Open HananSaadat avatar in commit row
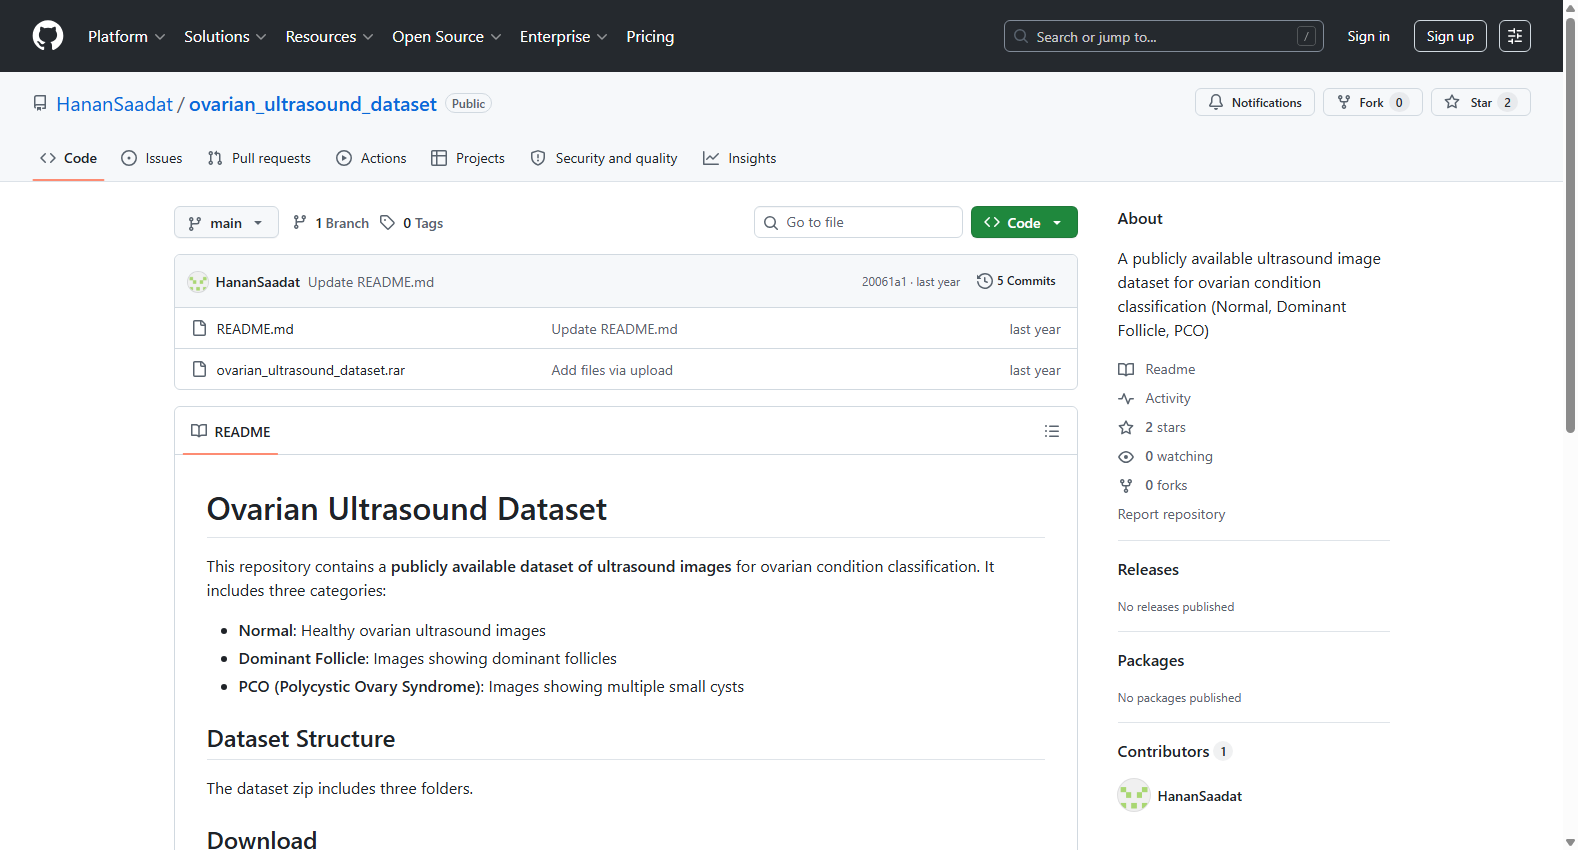 [198, 282]
